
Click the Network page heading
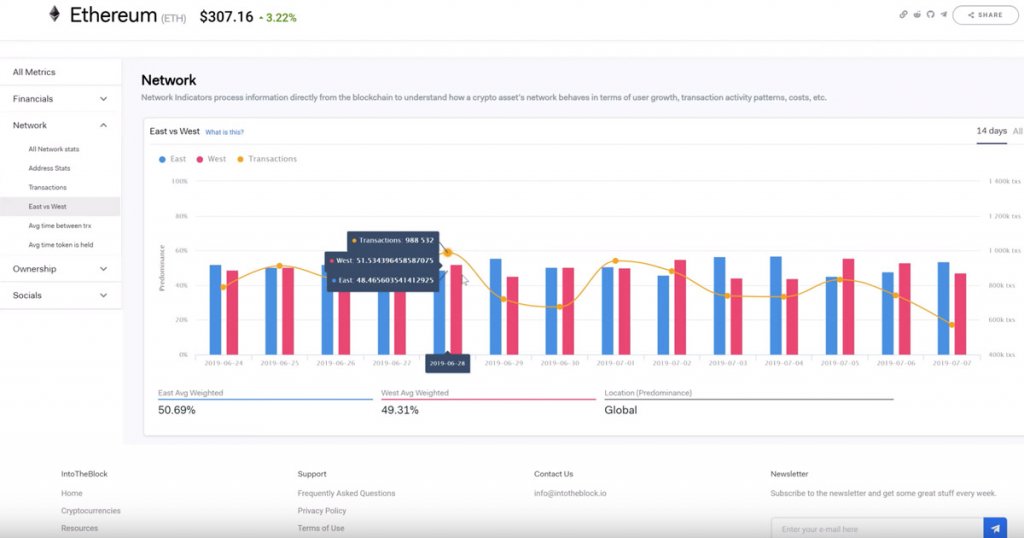168,80
